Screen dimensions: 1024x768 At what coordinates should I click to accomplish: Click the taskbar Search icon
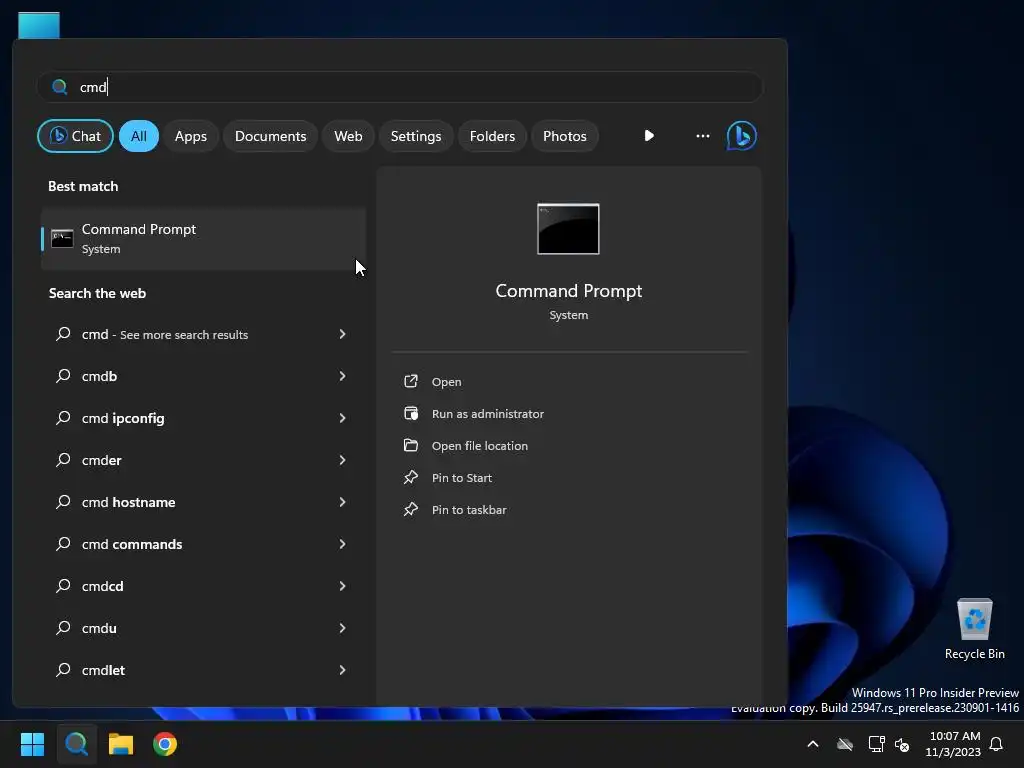click(x=76, y=744)
